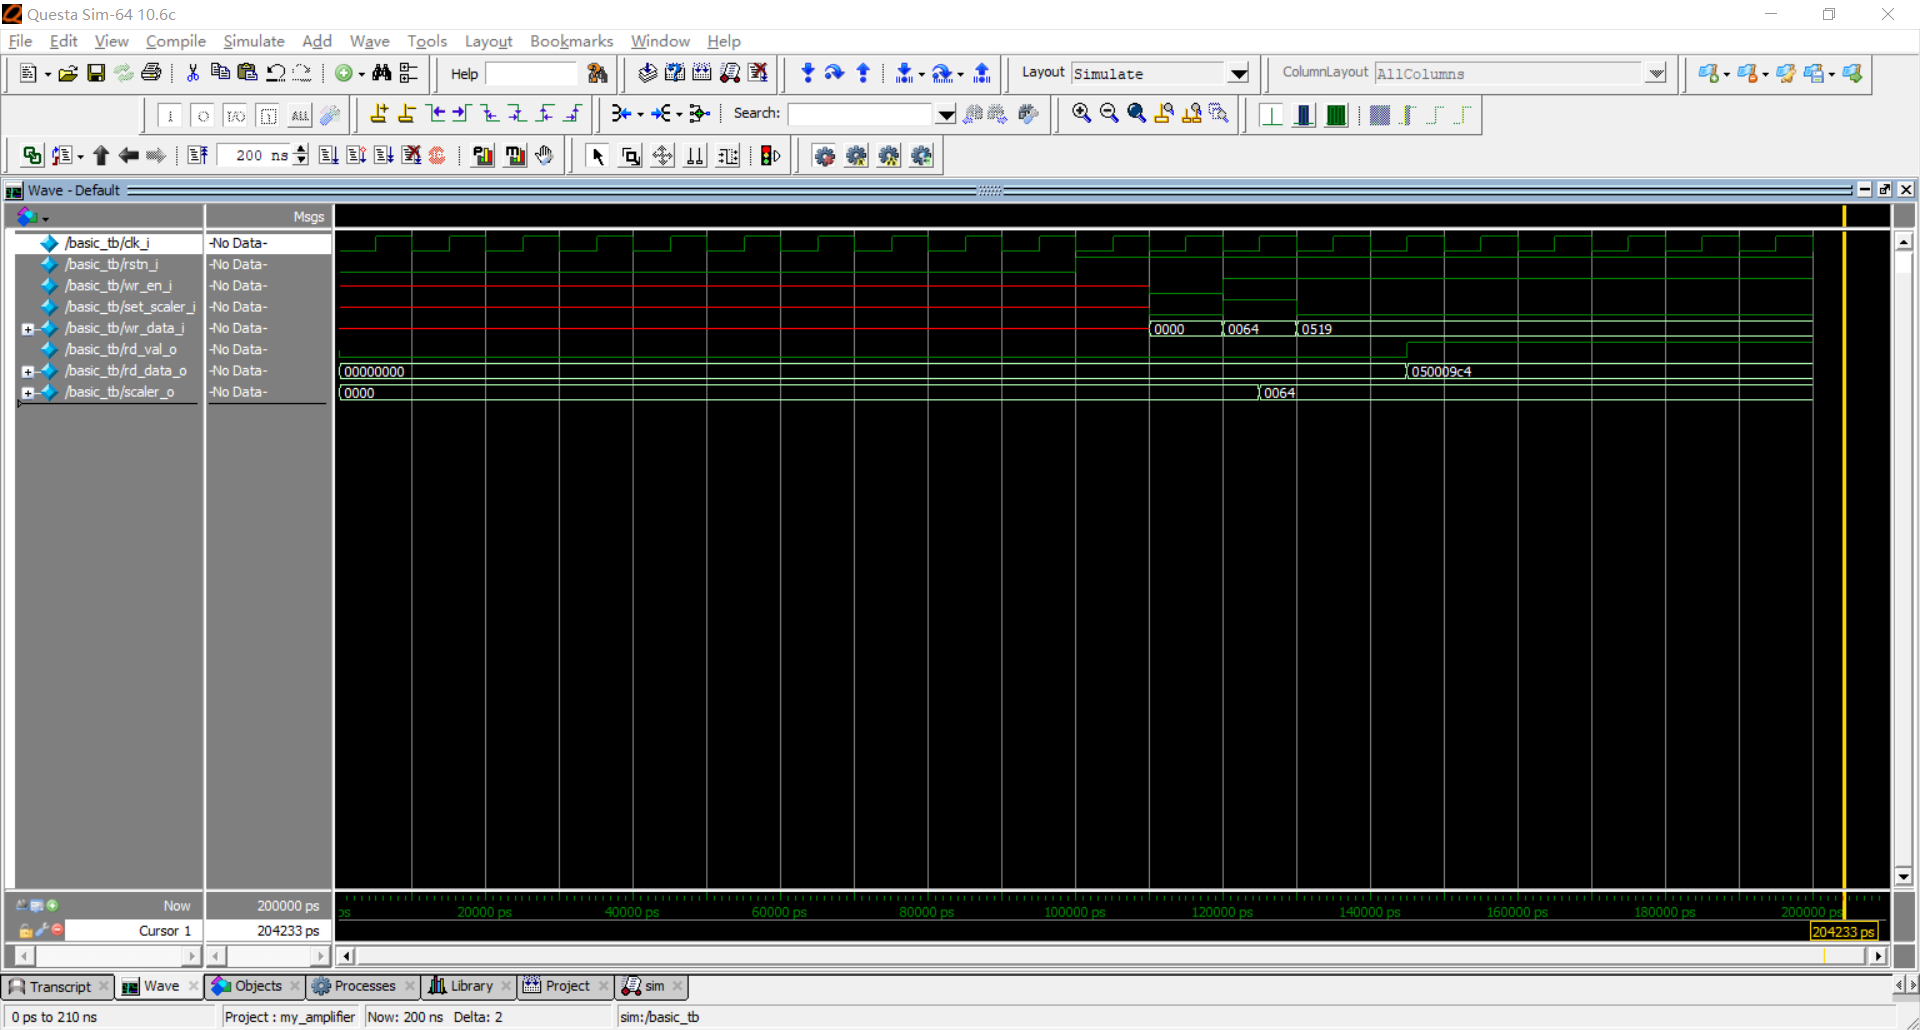The image size is (1920, 1030).
Task: Click the Performance Profiling chart icon
Action: [482, 155]
